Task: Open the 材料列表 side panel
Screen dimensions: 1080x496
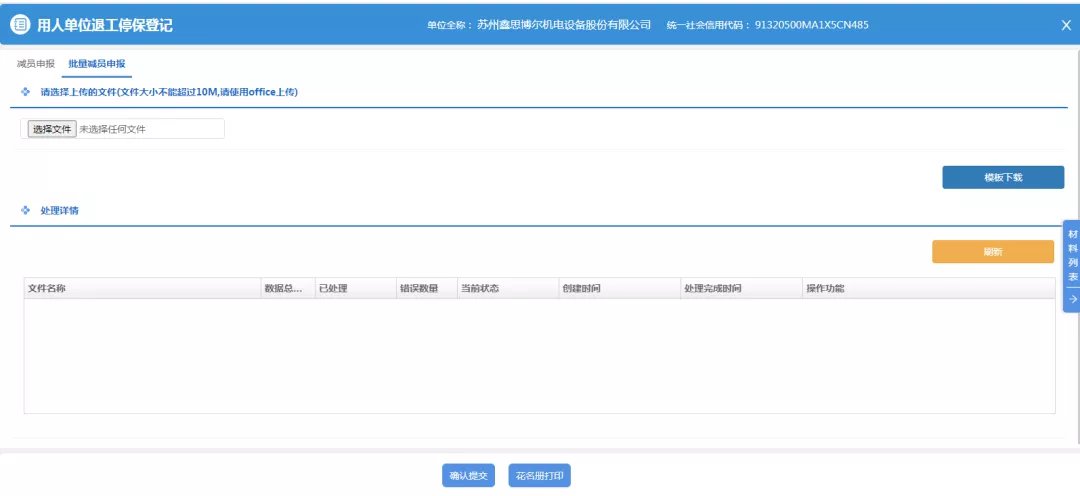Action: coord(1072,255)
